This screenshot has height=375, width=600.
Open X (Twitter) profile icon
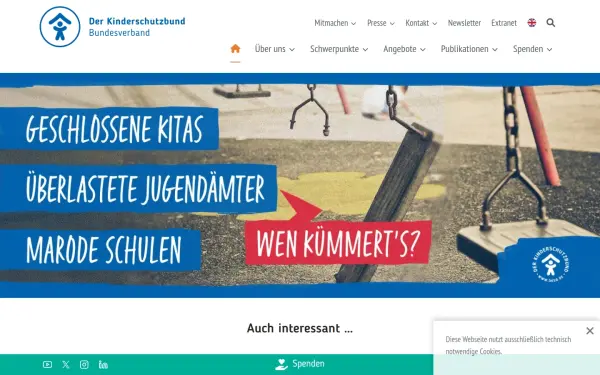66,365
